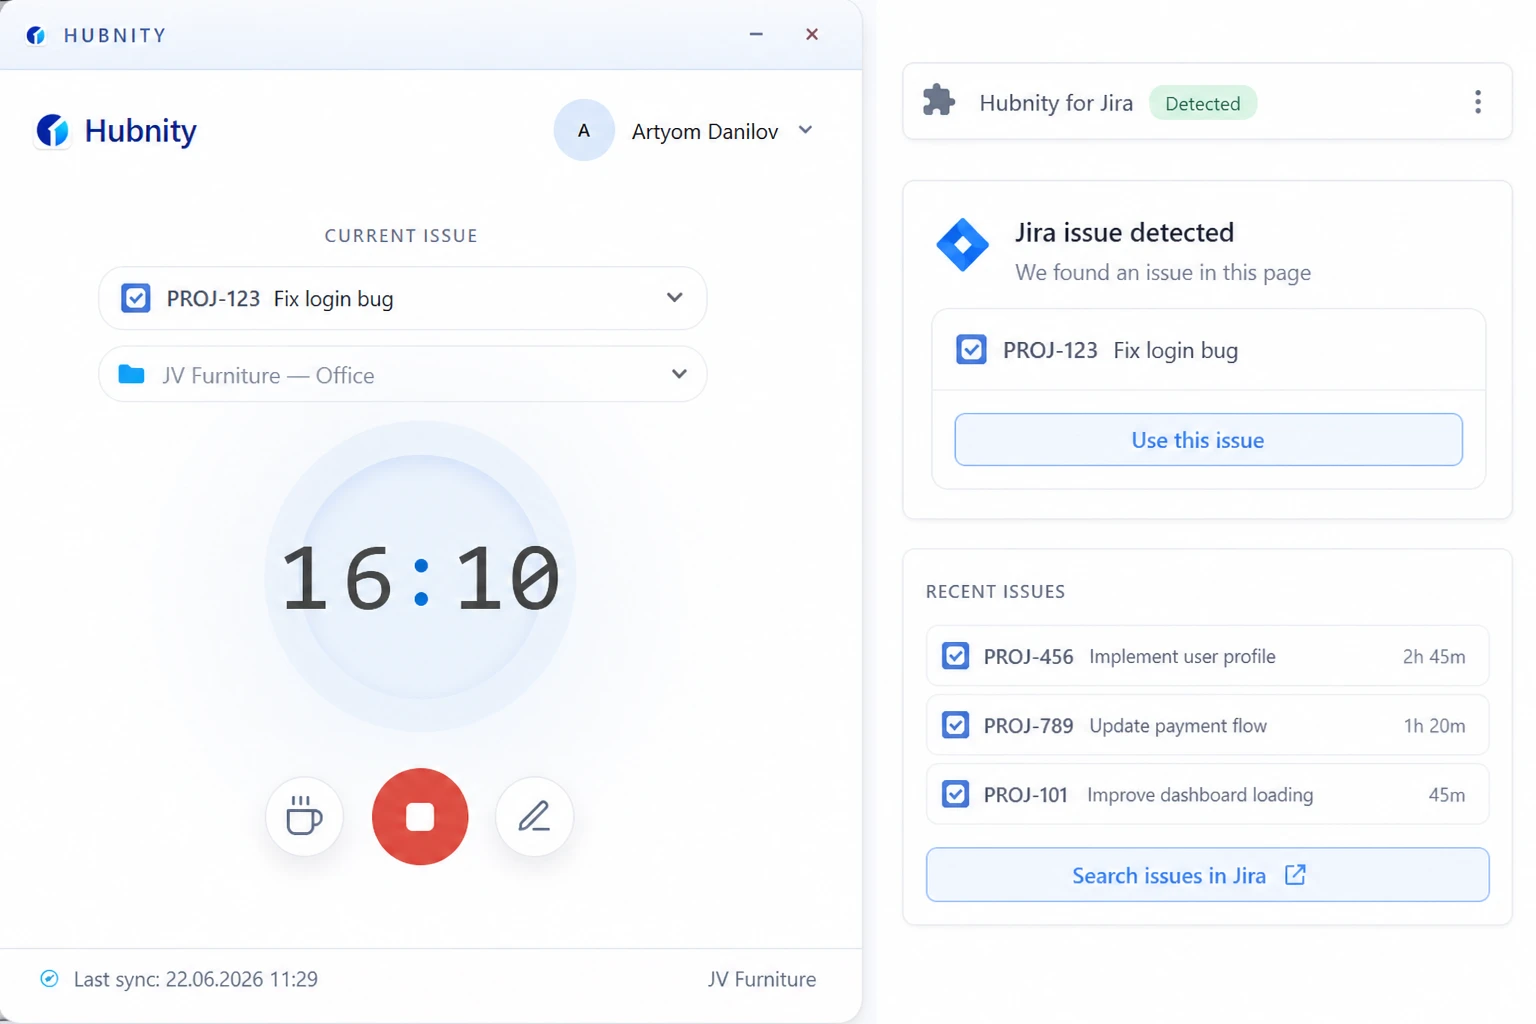Click checkbox icon in current issue selector

[136, 298]
